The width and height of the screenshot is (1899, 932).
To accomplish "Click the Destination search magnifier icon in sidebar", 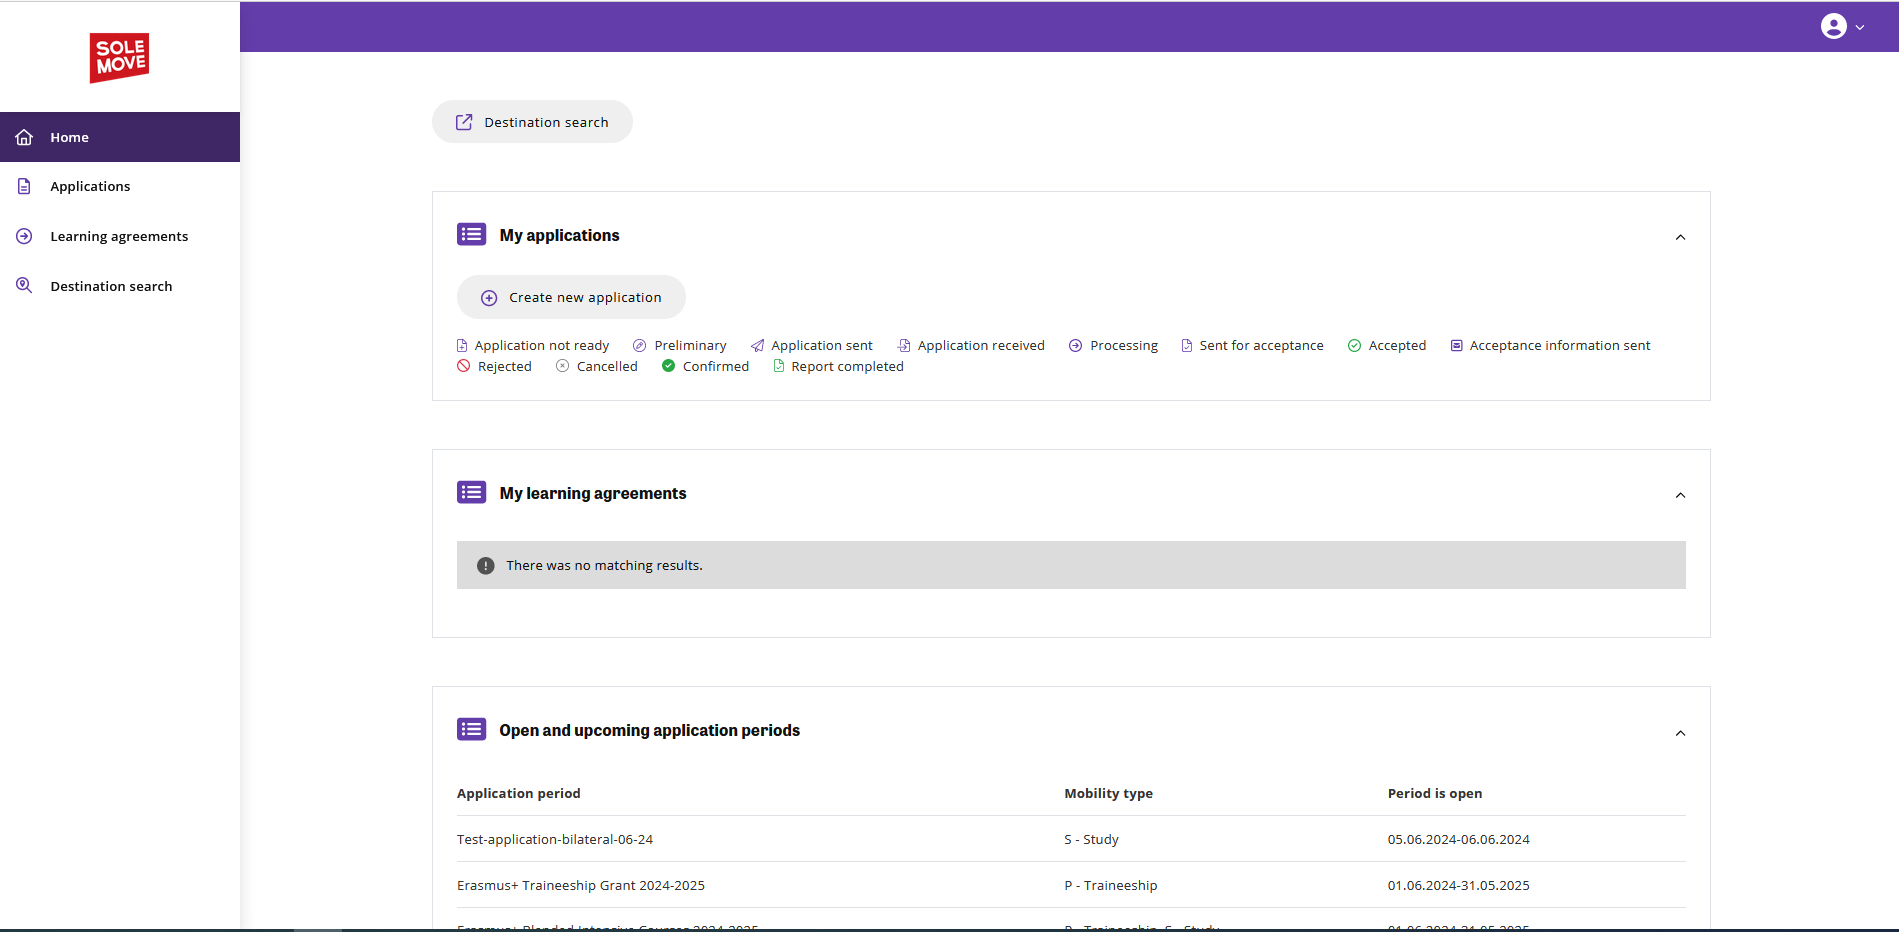I will click(25, 286).
